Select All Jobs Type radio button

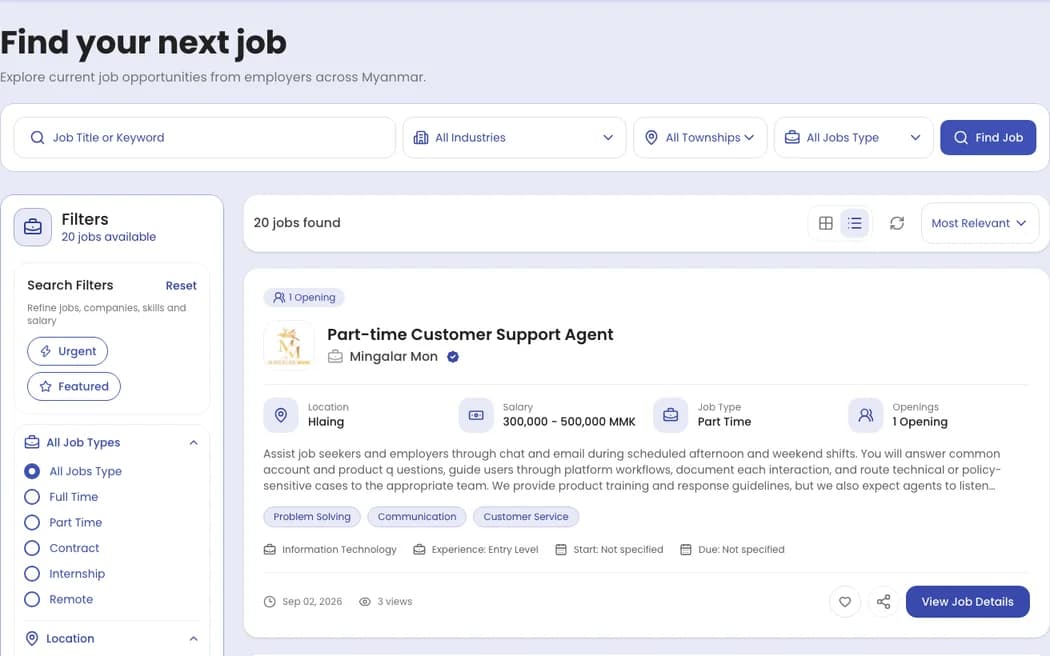[x=32, y=471]
